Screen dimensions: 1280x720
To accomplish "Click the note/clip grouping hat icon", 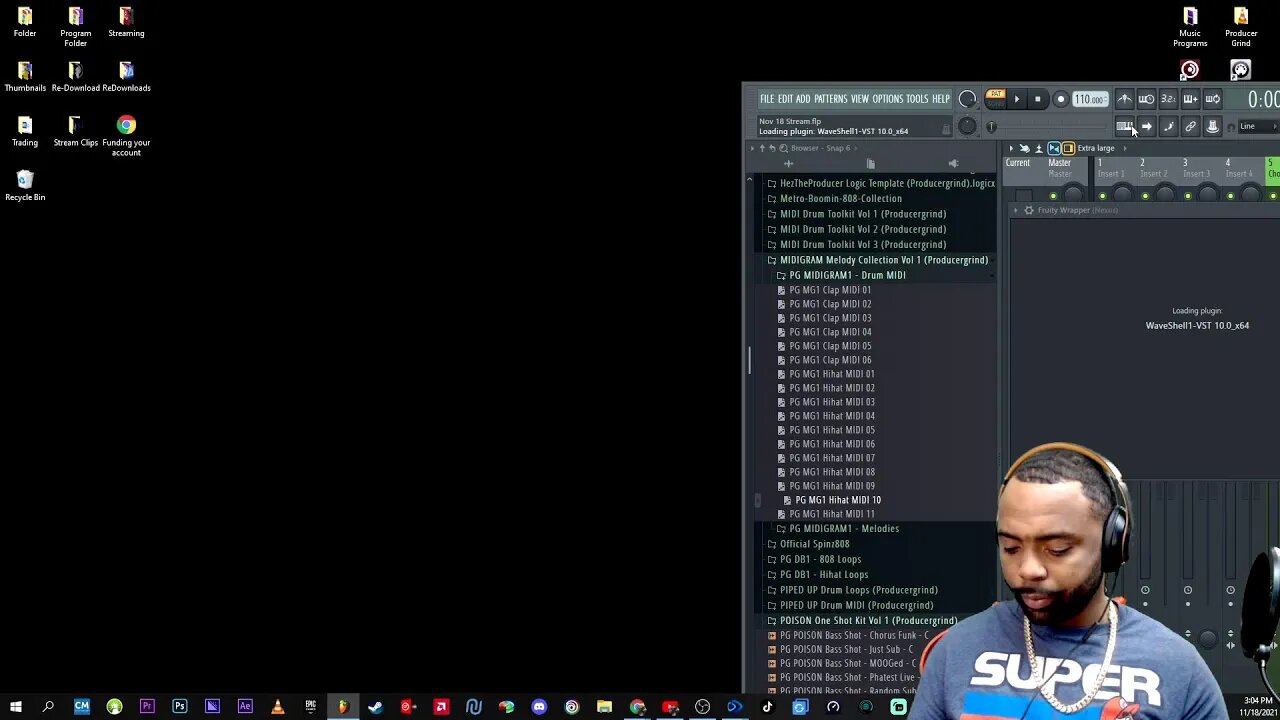I will tap(1212, 127).
